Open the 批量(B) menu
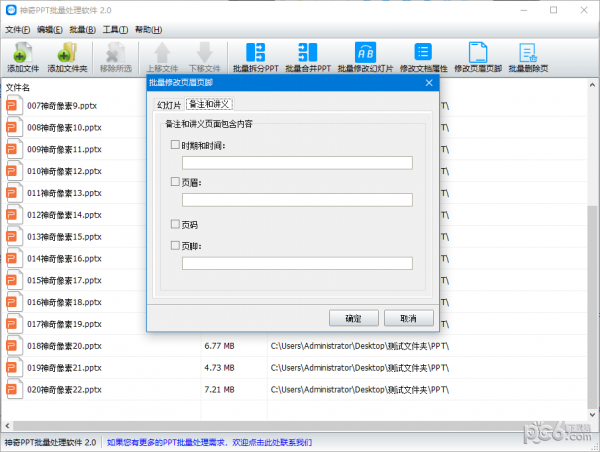600x452 pixels. 83,30
